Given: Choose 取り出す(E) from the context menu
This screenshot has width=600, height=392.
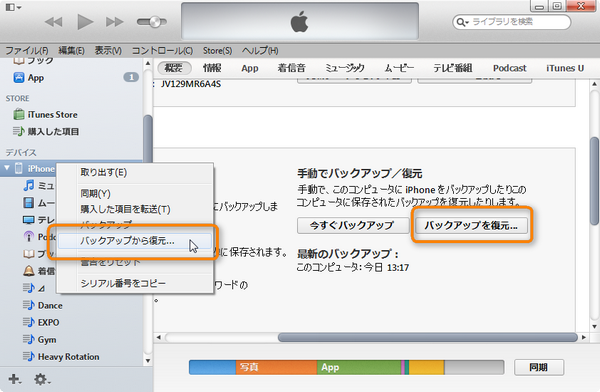Looking at the screenshot, I should click(x=135, y=172).
